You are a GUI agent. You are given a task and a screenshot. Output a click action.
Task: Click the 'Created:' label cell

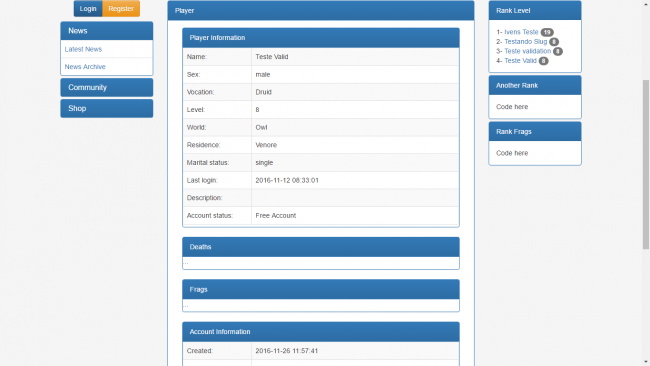pyautogui.click(x=217, y=351)
